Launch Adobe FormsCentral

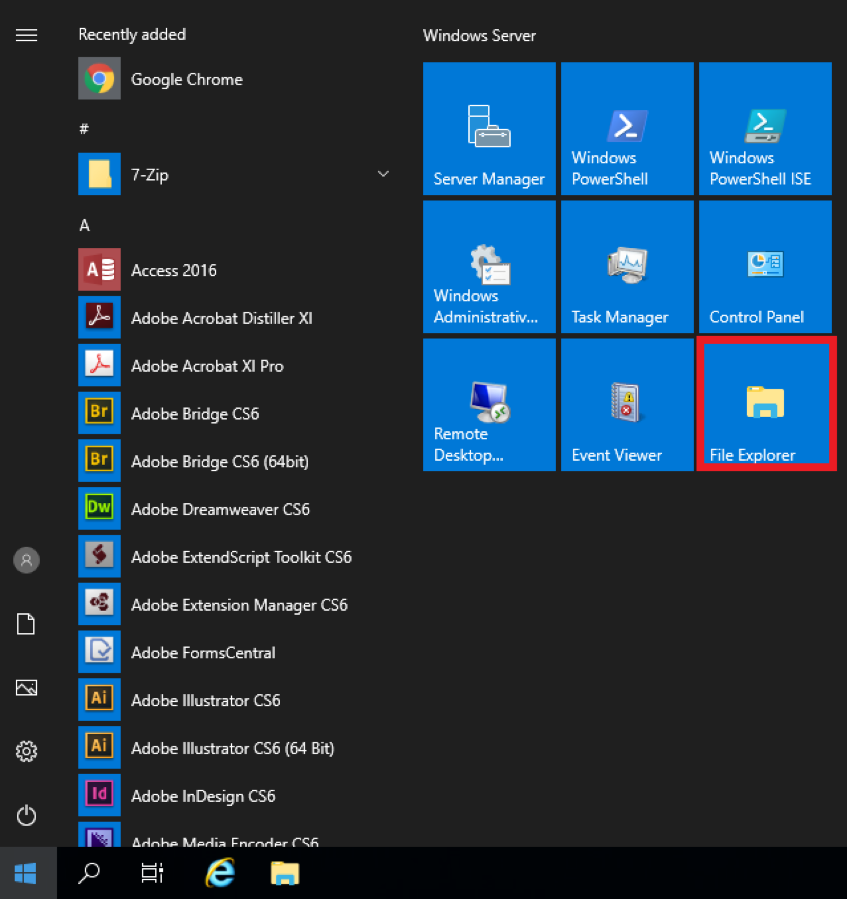(x=235, y=652)
